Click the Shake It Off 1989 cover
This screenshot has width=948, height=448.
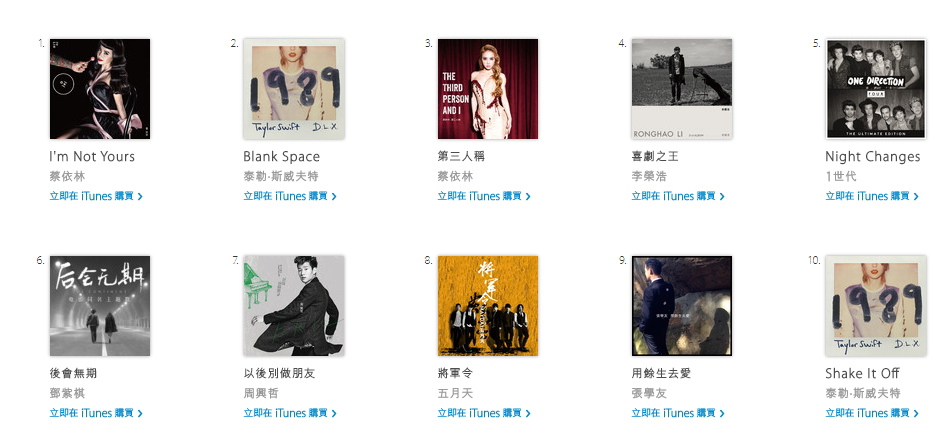(876, 306)
